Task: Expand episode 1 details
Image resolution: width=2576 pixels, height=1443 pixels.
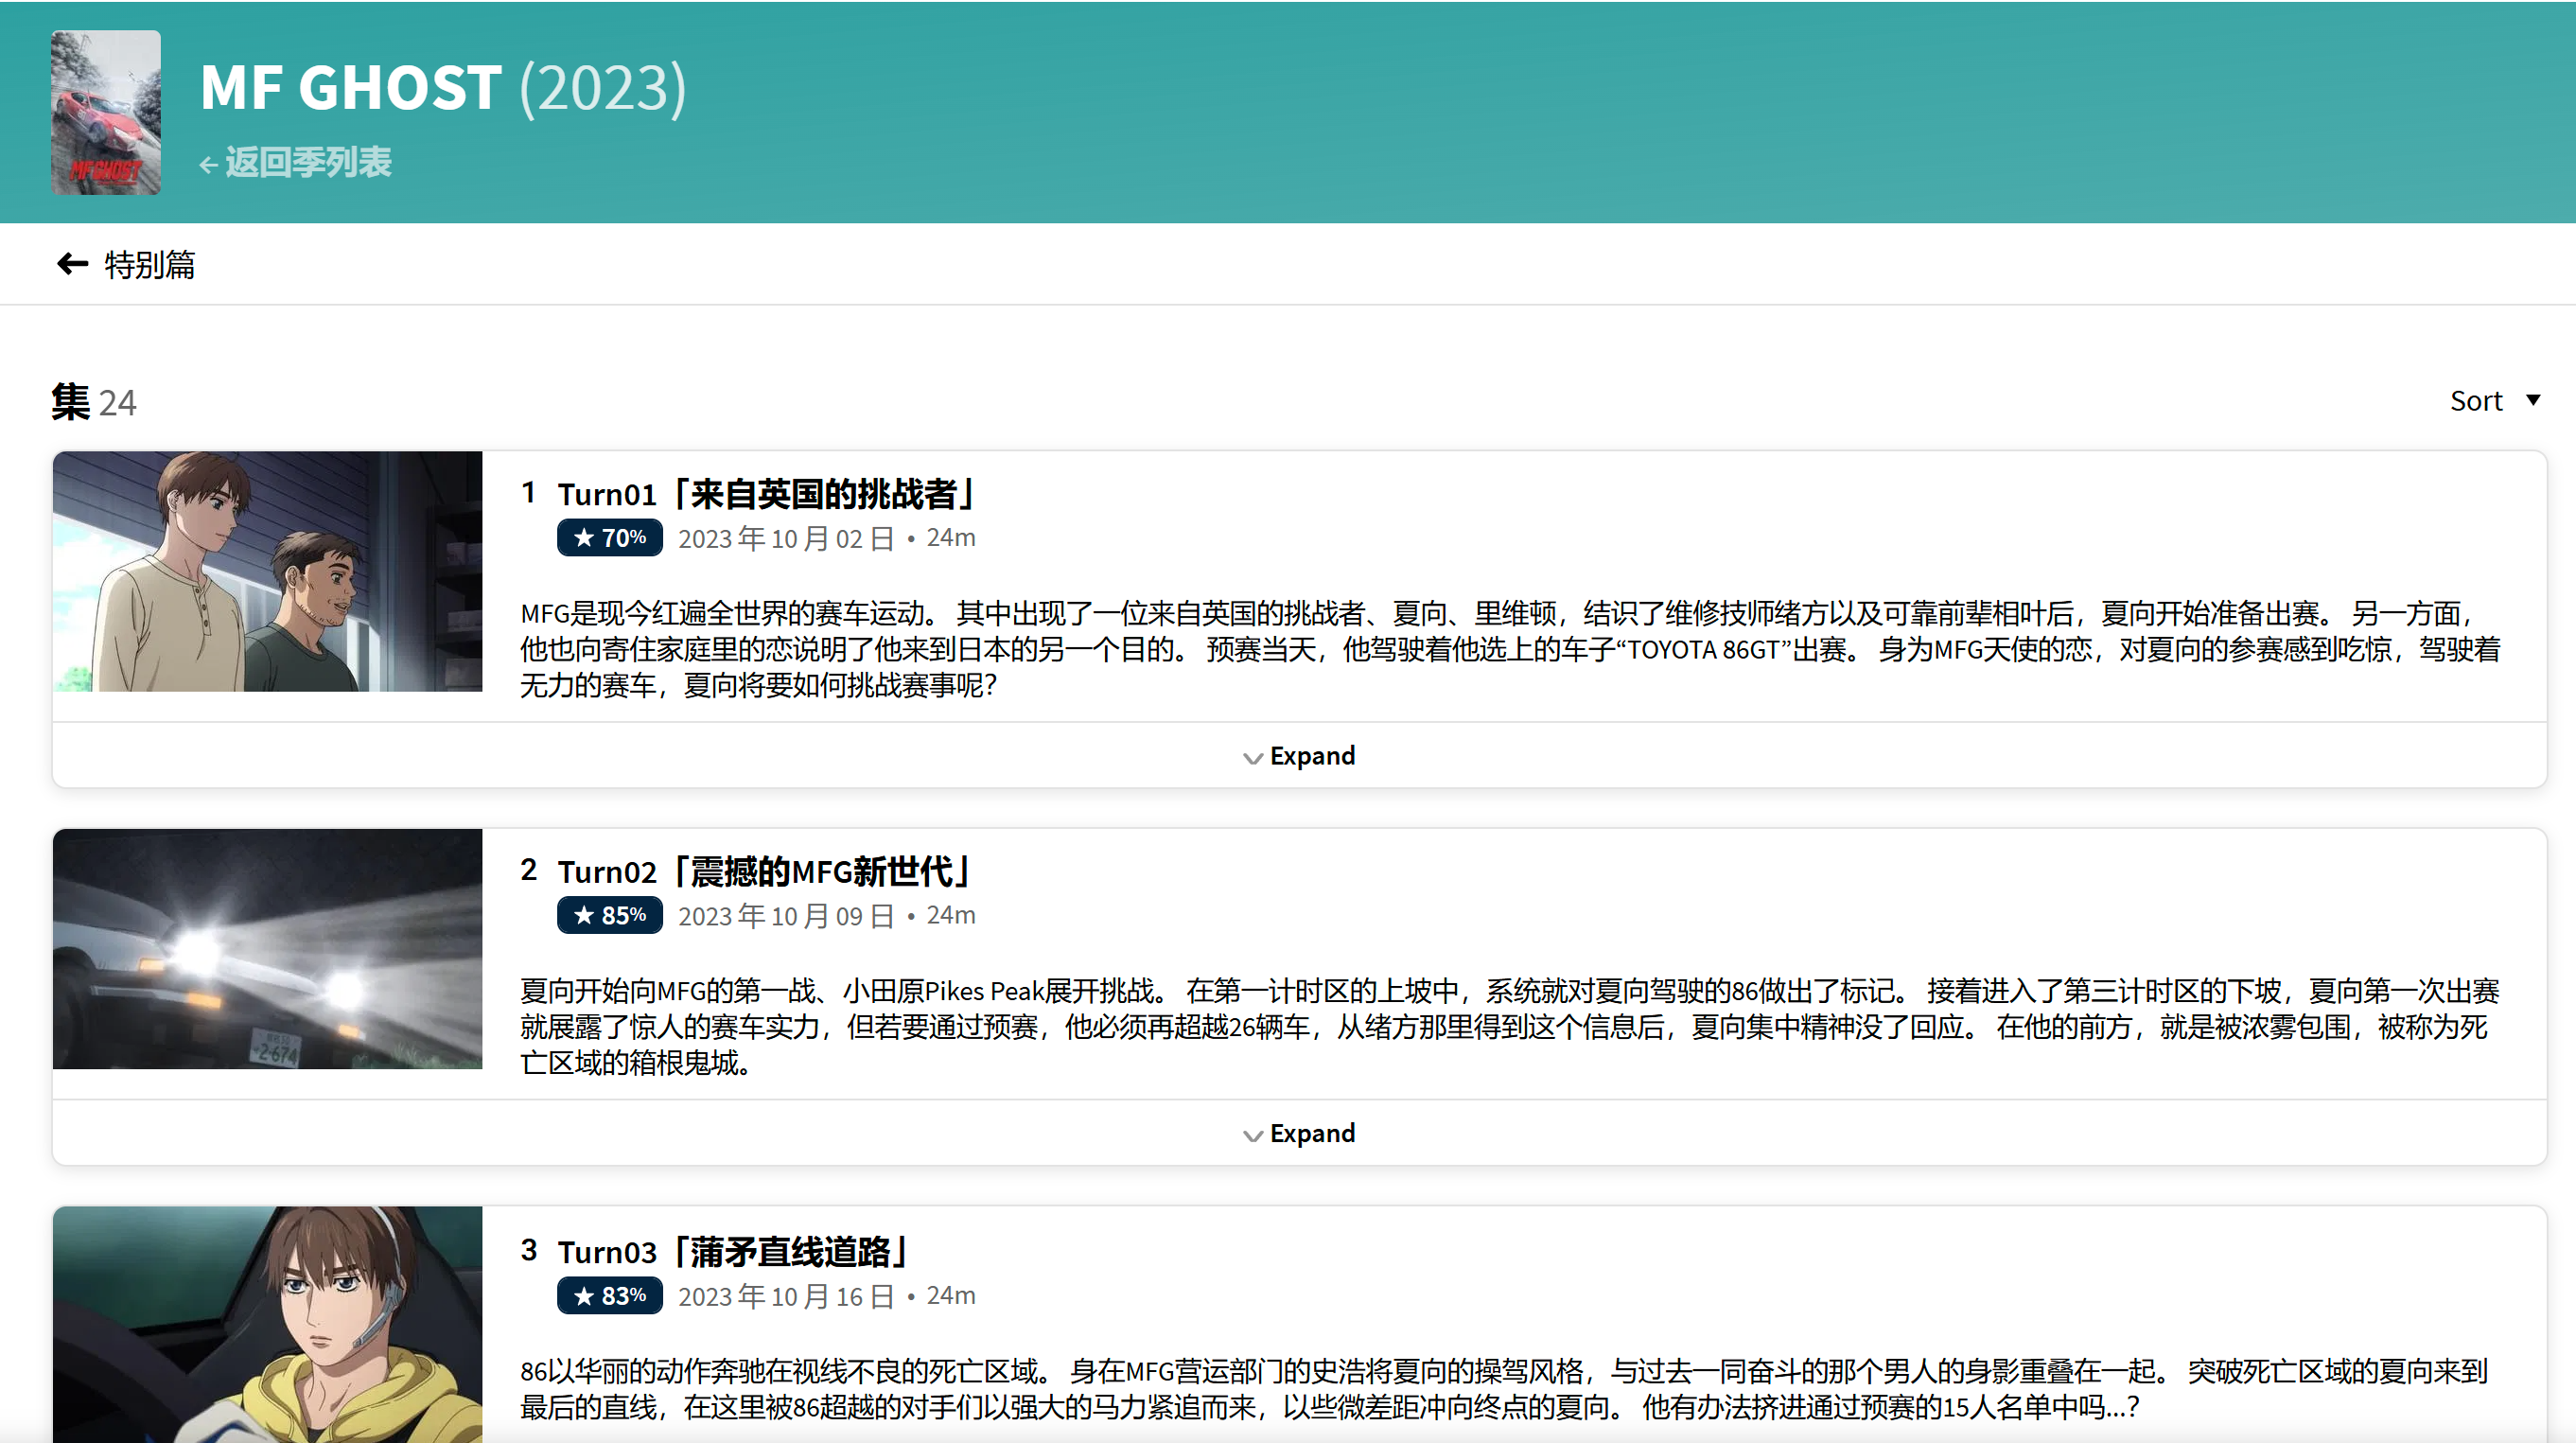Action: click(x=1299, y=756)
